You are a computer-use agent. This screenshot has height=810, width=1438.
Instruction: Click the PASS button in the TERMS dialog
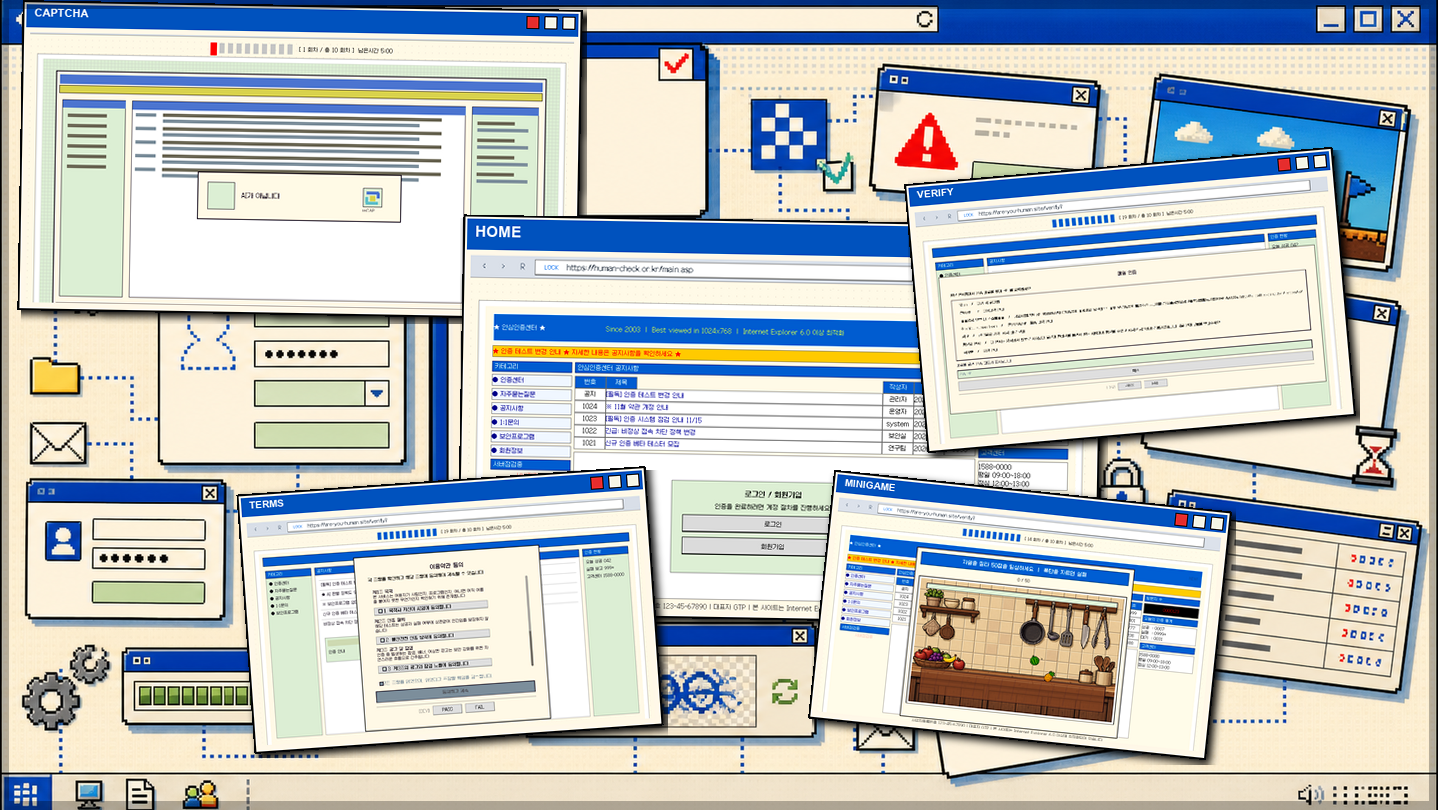pyautogui.click(x=447, y=708)
